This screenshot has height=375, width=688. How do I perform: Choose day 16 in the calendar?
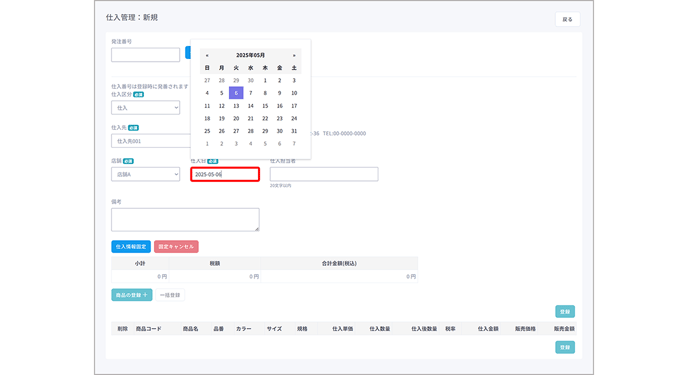280,106
